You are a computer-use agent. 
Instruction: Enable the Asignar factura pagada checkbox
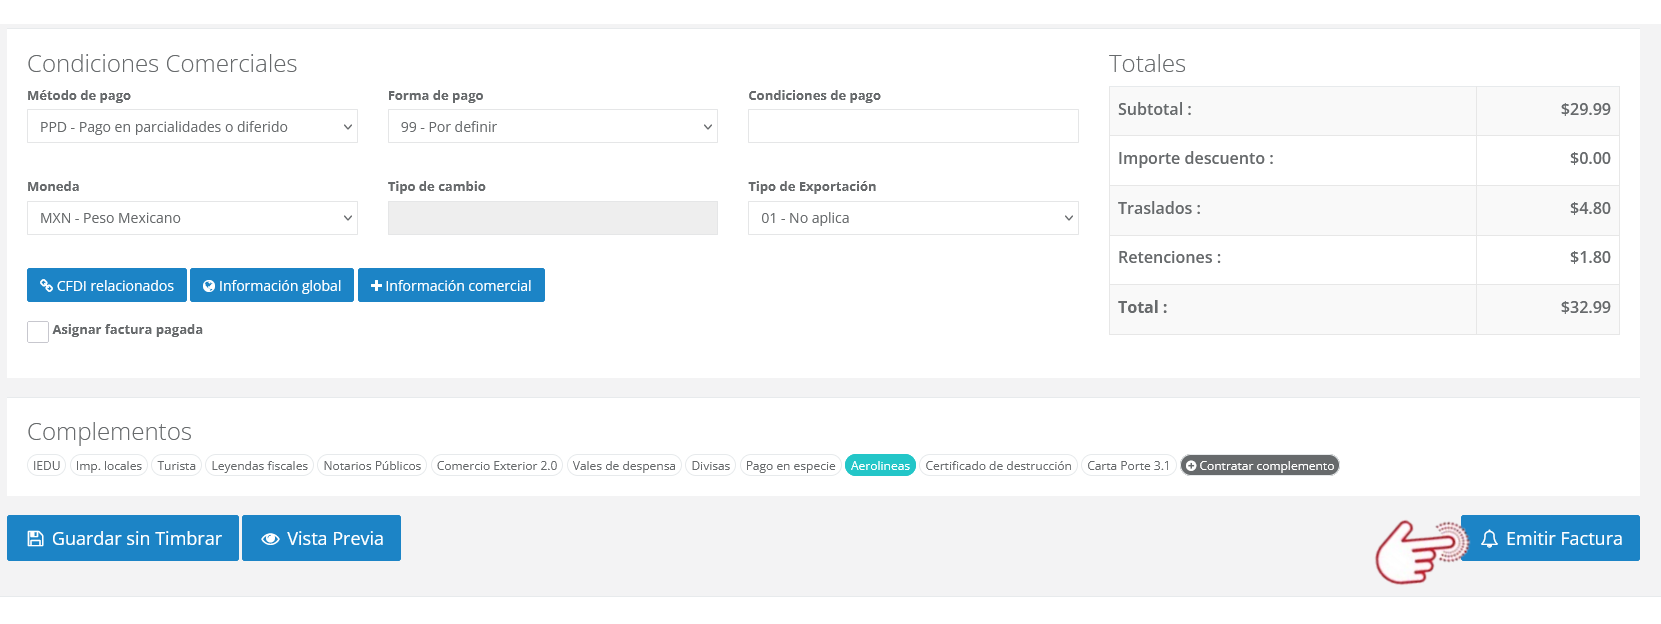coord(38,332)
